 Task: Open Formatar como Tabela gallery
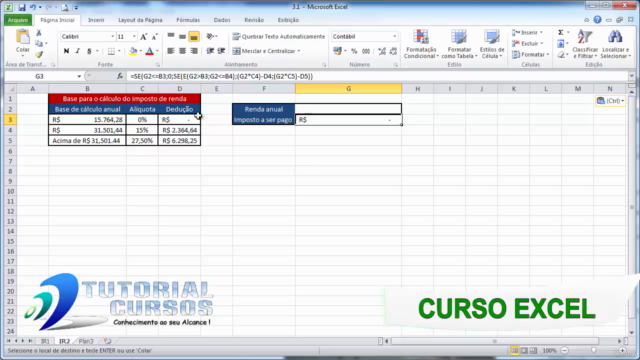coord(459,44)
